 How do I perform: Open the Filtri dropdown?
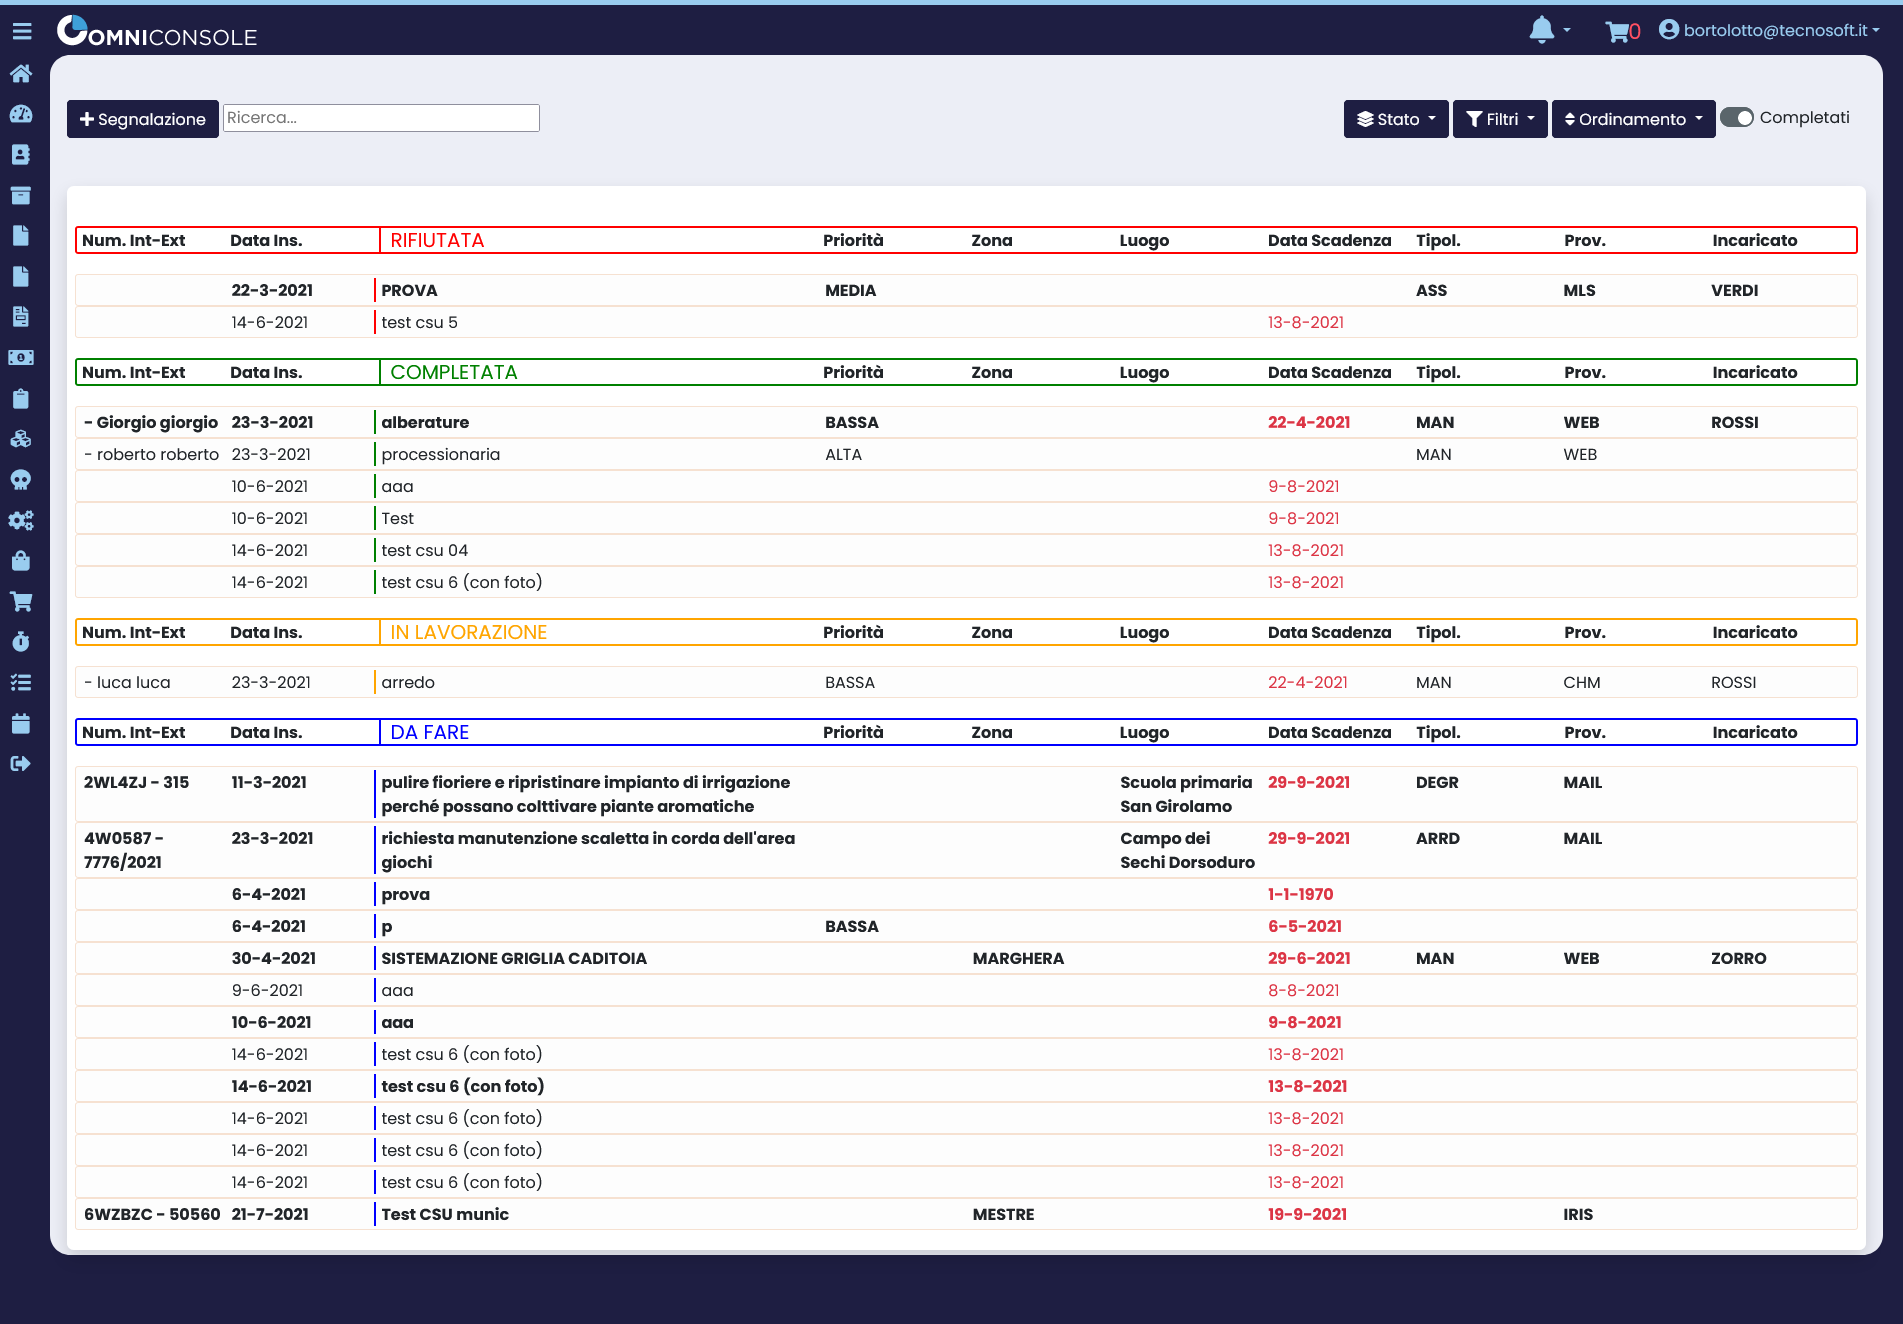coord(1499,119)
